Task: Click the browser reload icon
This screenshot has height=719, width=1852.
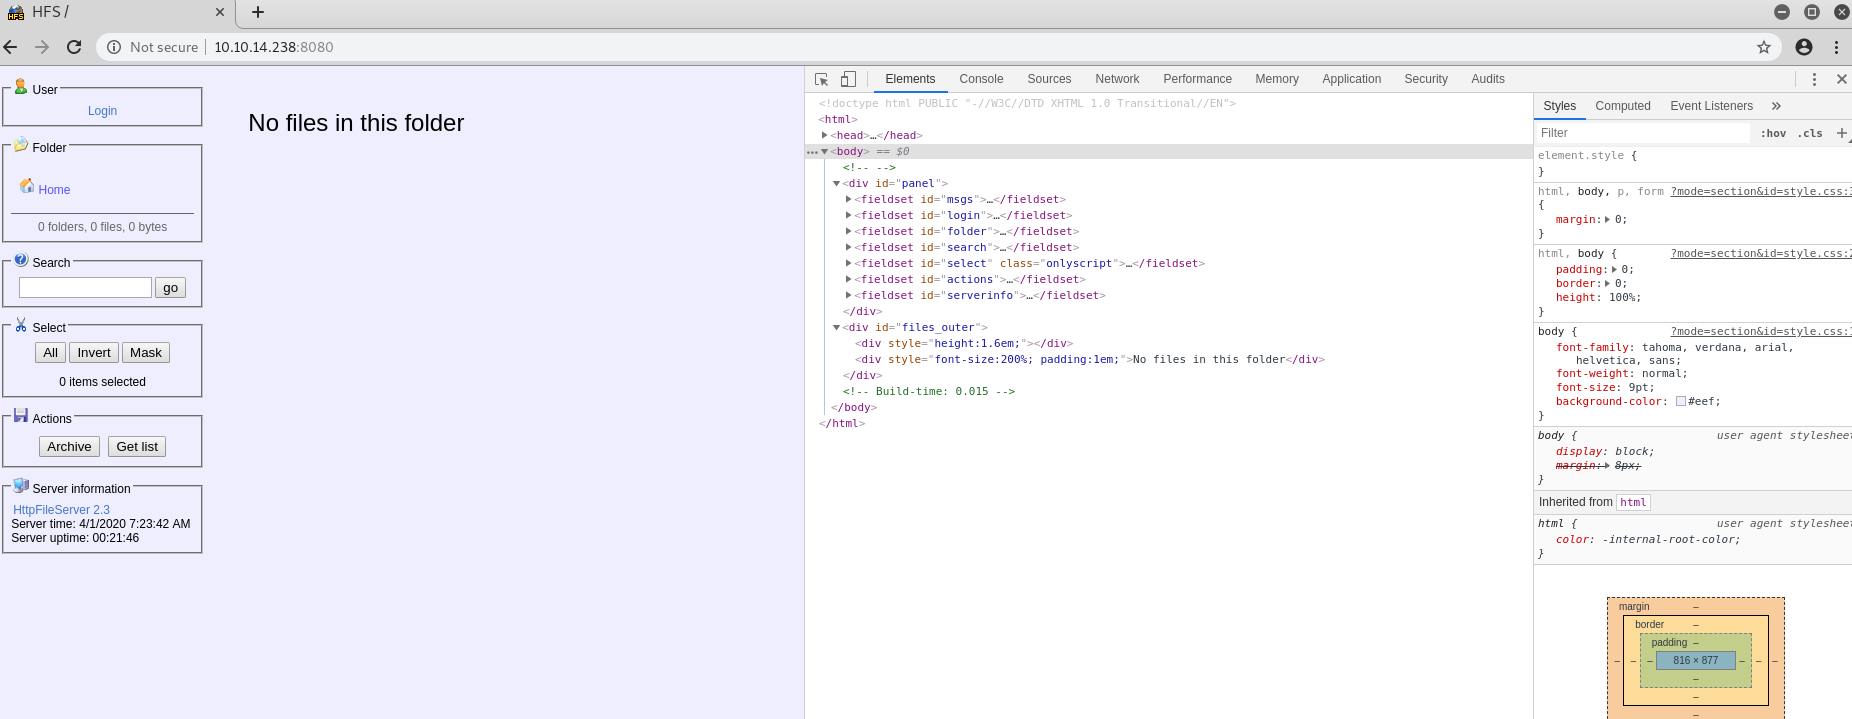Action: tap(74, 47)
